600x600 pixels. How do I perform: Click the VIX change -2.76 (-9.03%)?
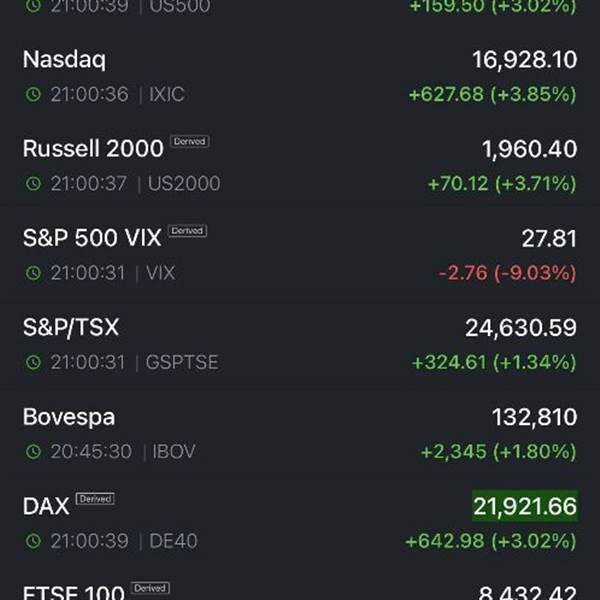pyautogui.click(x=507, y=273)
